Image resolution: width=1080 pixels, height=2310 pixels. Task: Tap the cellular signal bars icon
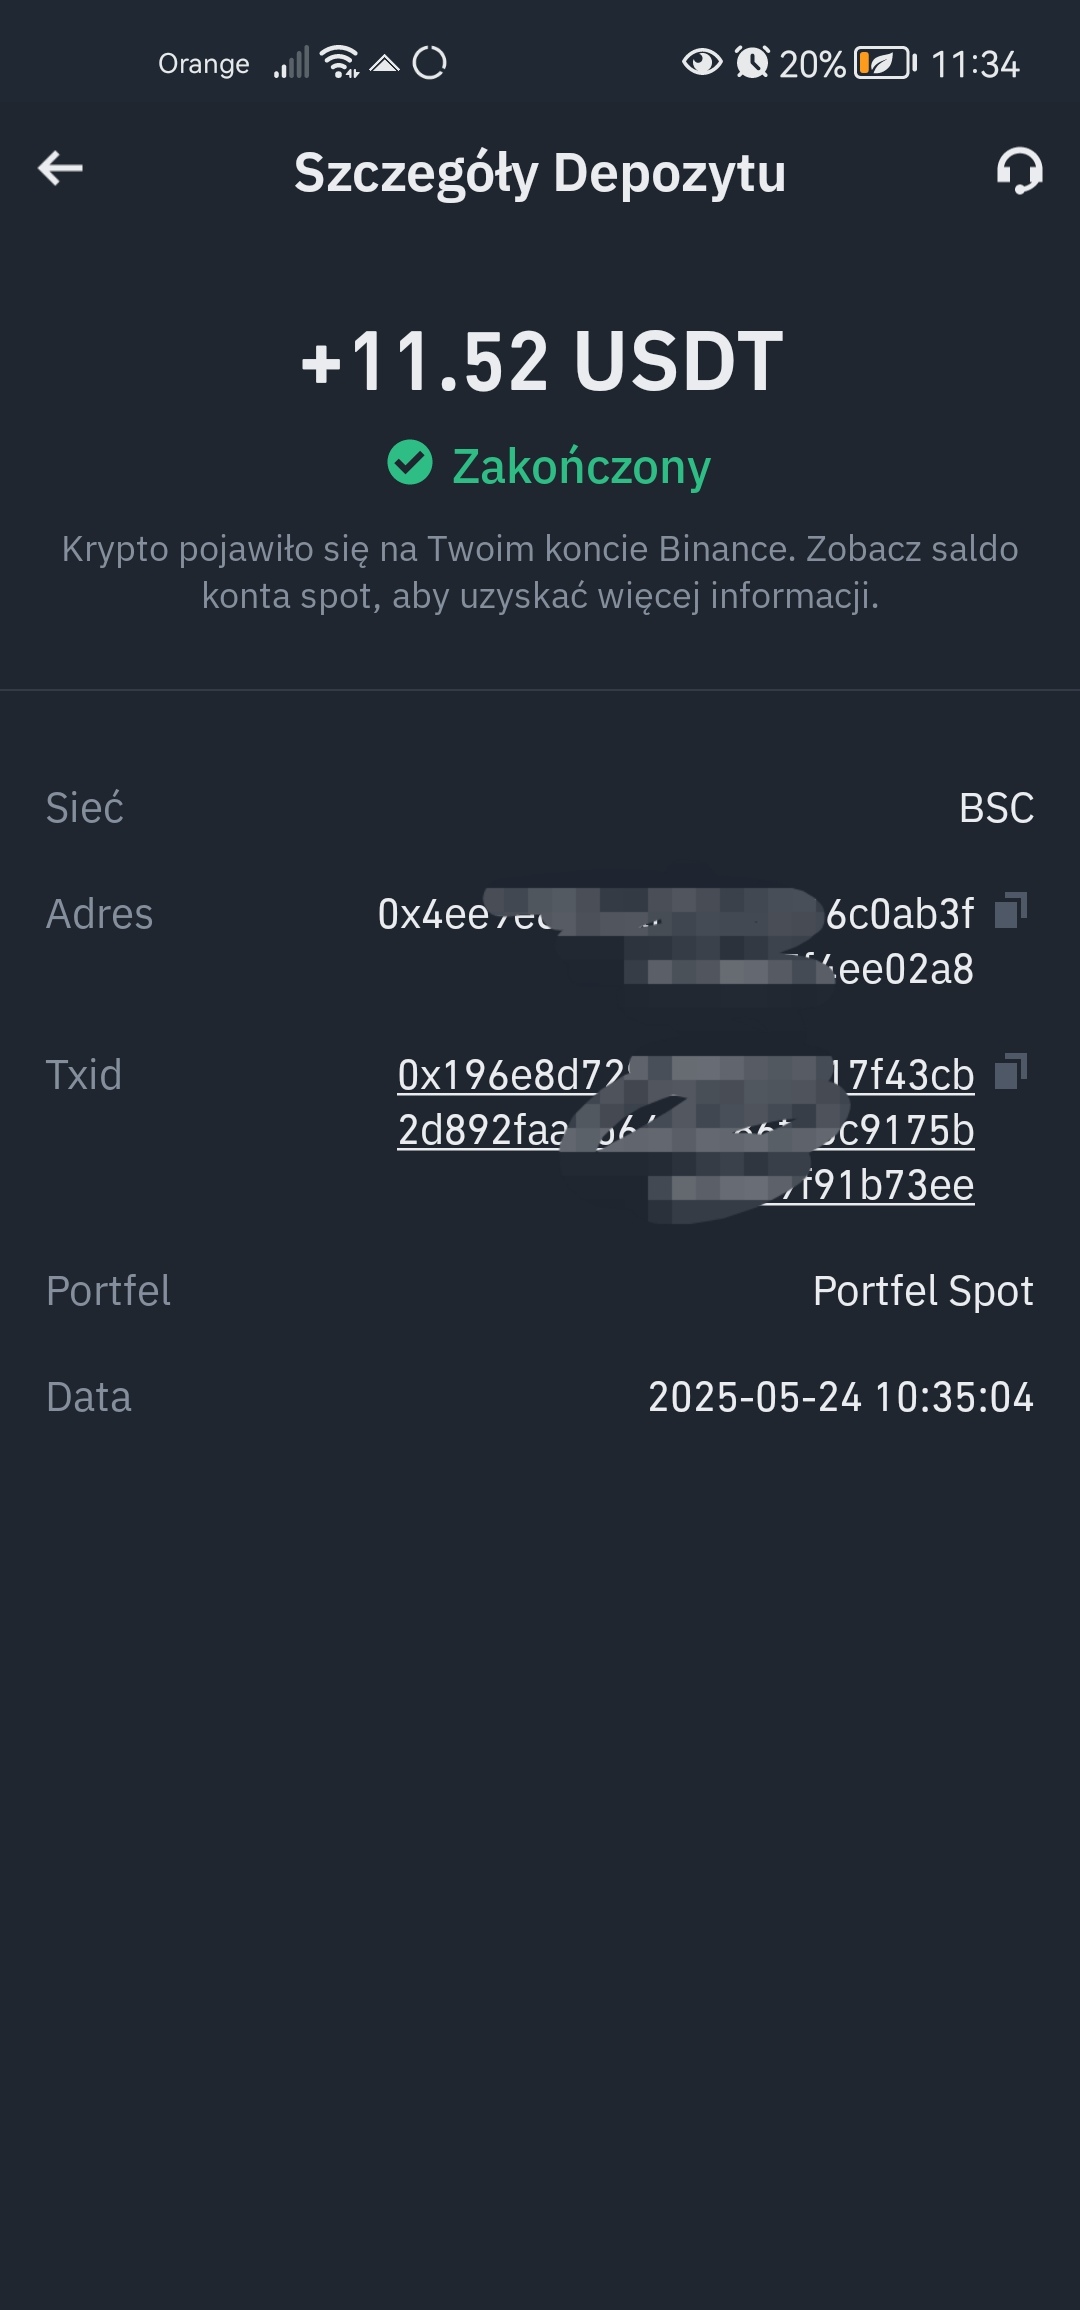[x=292, y=63]
